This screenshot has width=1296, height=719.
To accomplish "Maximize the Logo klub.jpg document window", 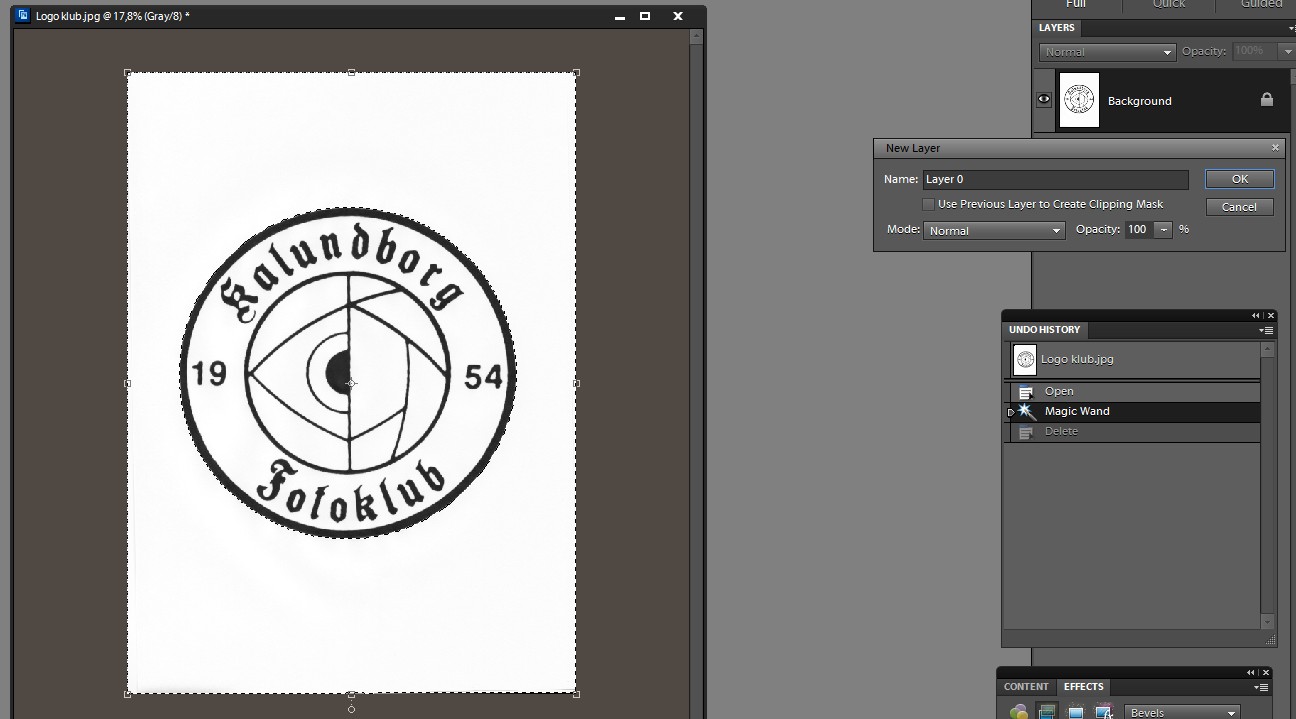I will [x=645, y=16].
